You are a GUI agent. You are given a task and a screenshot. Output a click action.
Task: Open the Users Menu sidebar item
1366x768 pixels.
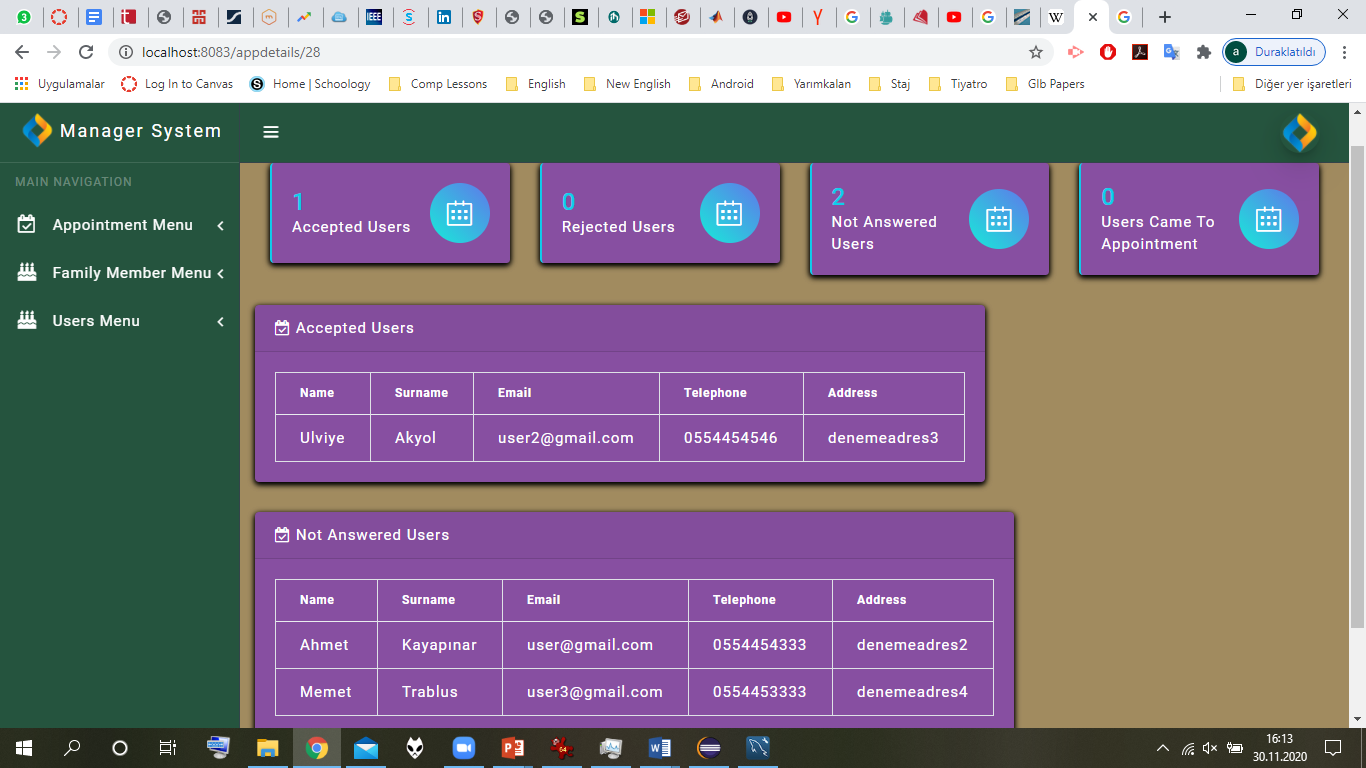click(x=120, y=321)
